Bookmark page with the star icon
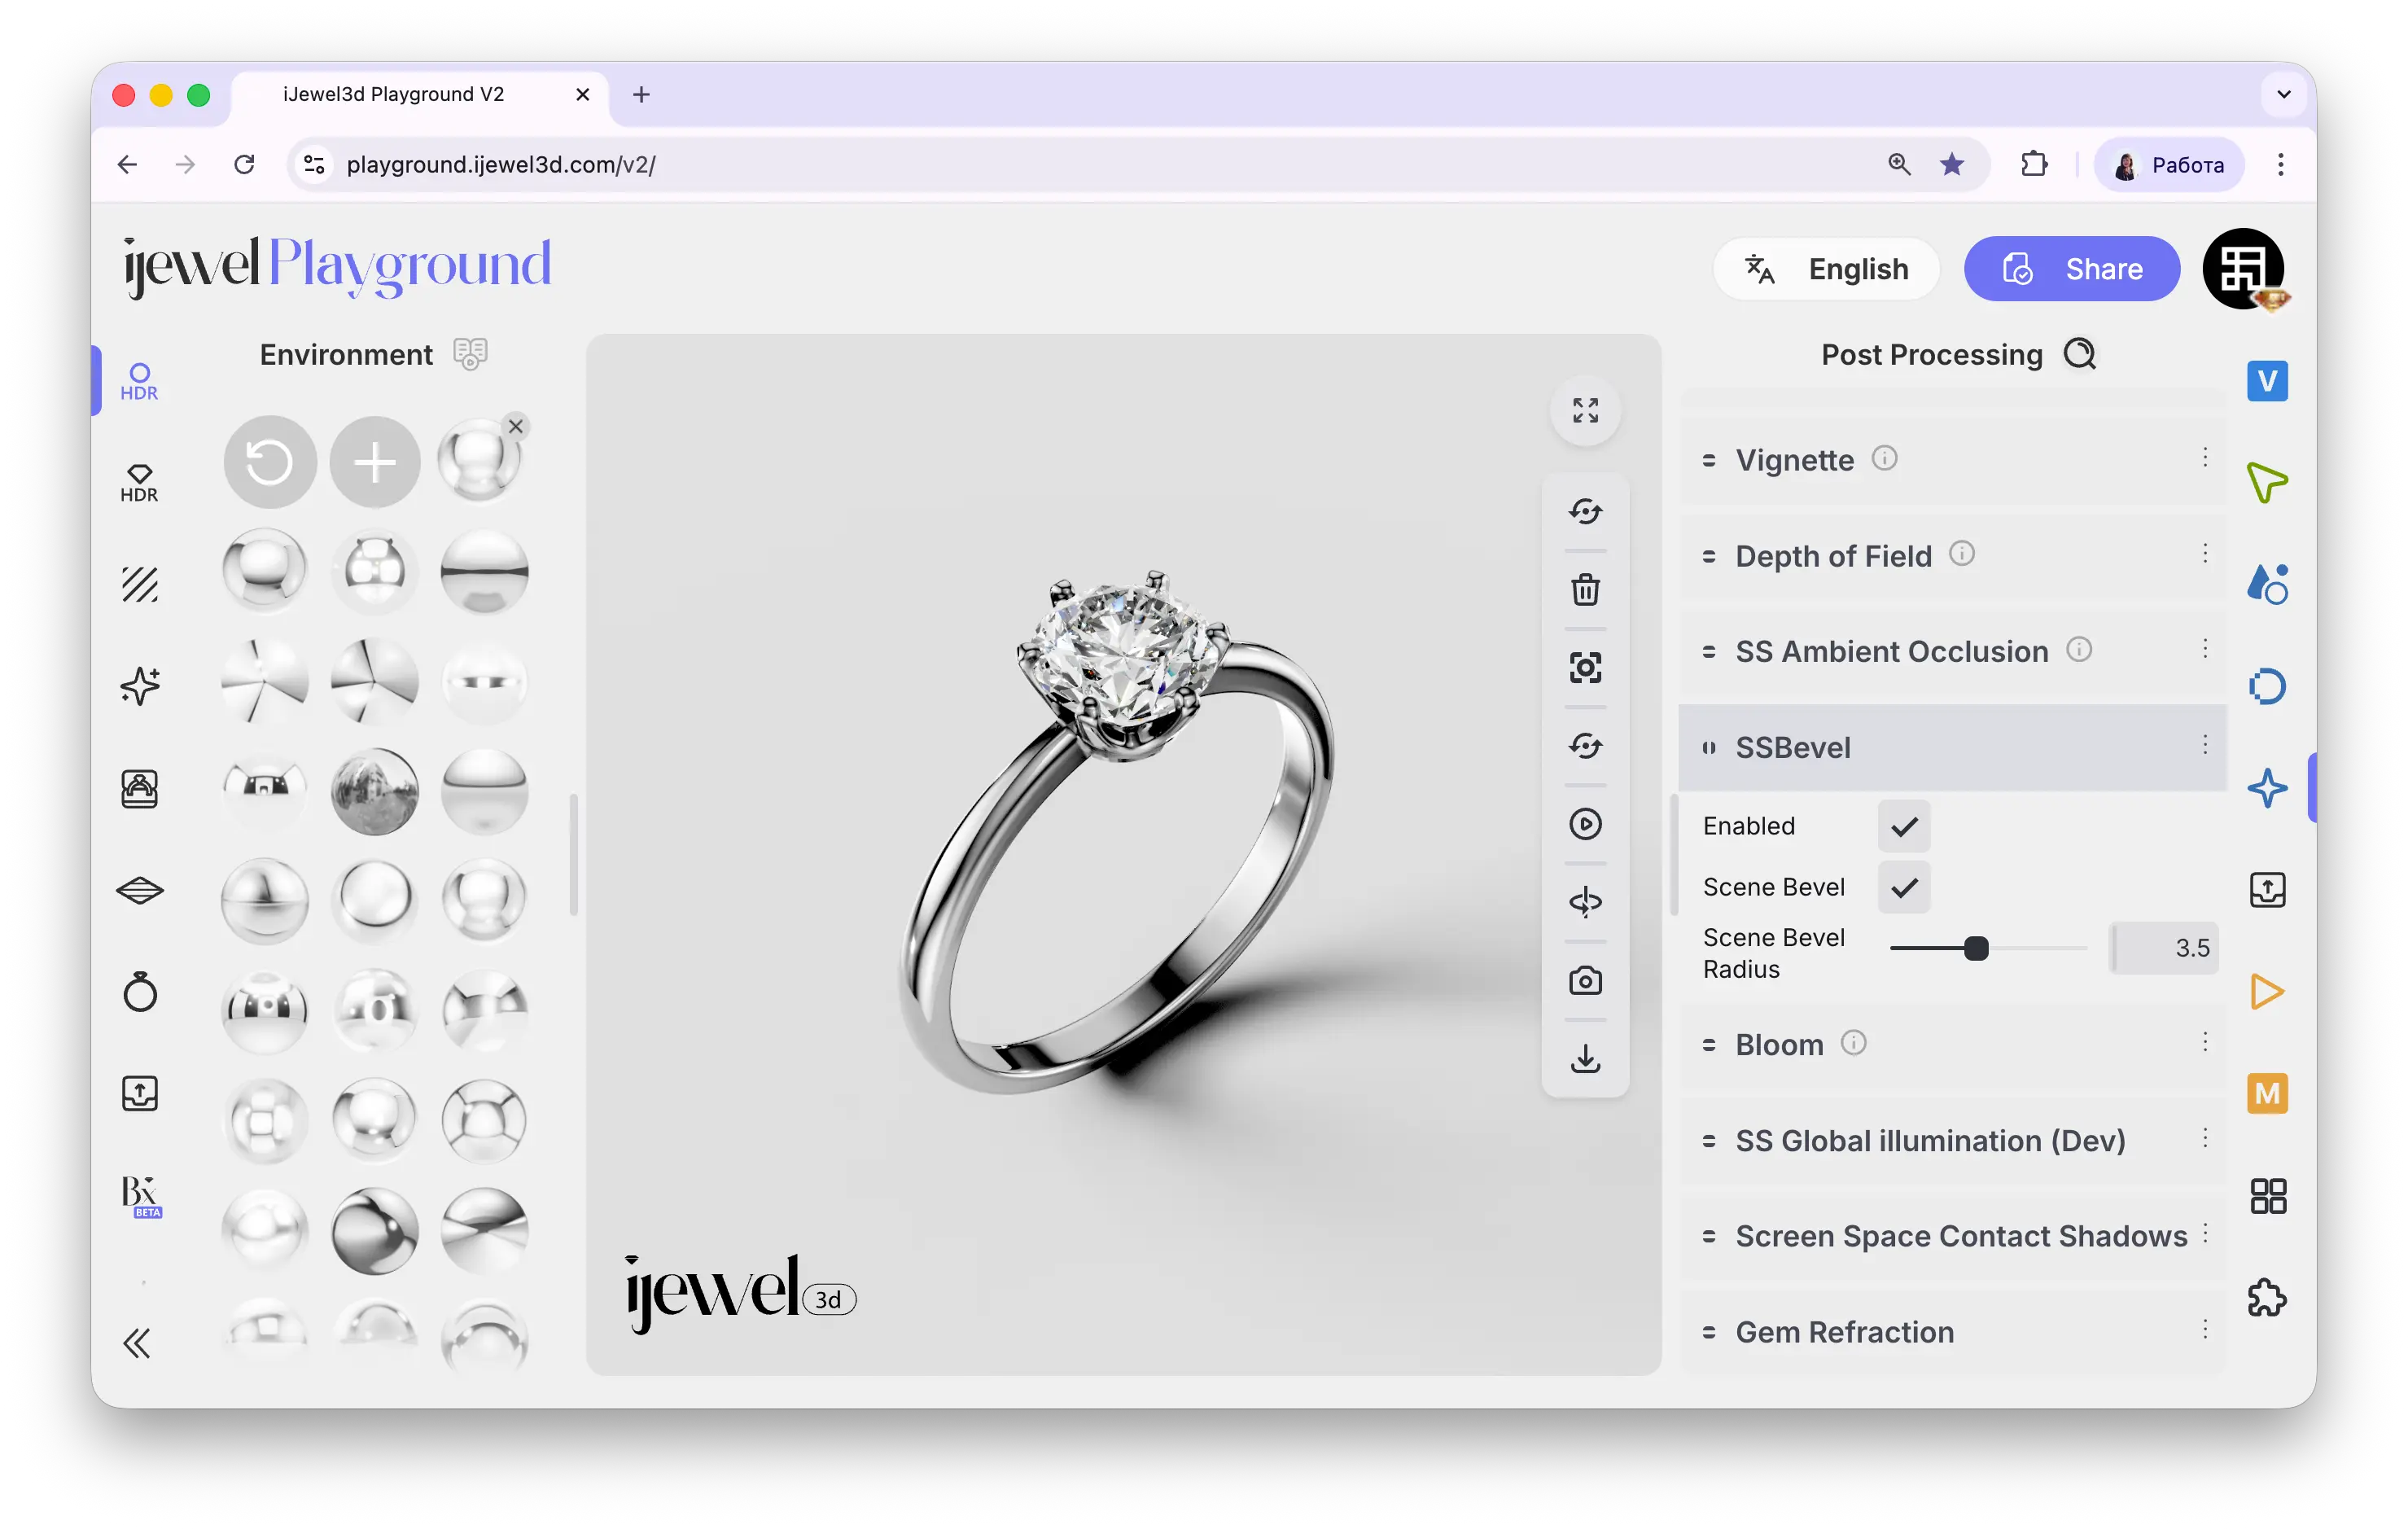The width and height of the screenshot is (2408, 1529). click(x=1952, y=164)
